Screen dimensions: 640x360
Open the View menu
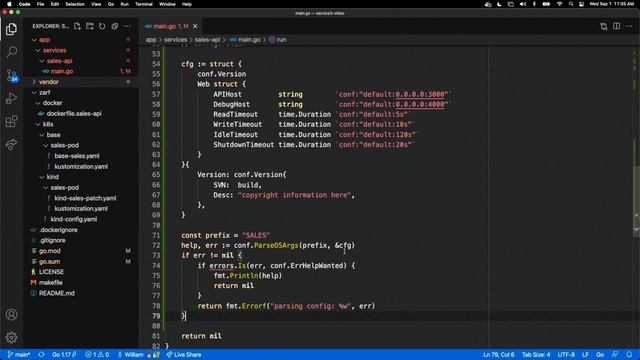pos(96,4)
